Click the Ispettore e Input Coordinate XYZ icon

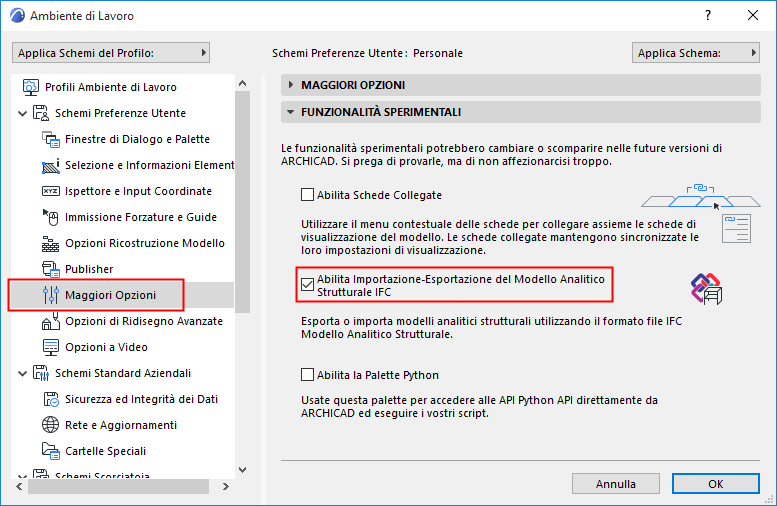[51, 191]
